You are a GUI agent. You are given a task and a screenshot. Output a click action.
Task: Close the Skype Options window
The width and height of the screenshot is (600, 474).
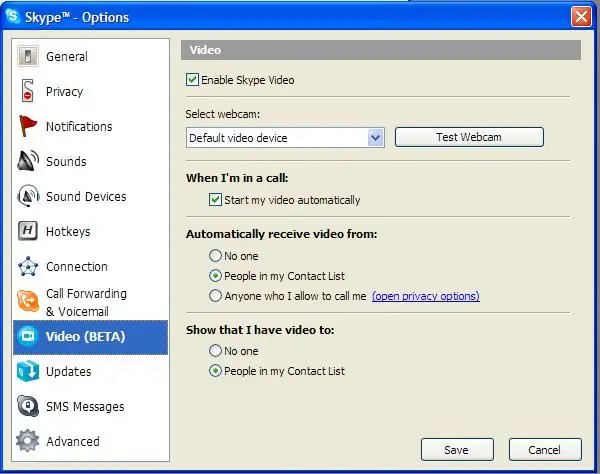[581, 17]
